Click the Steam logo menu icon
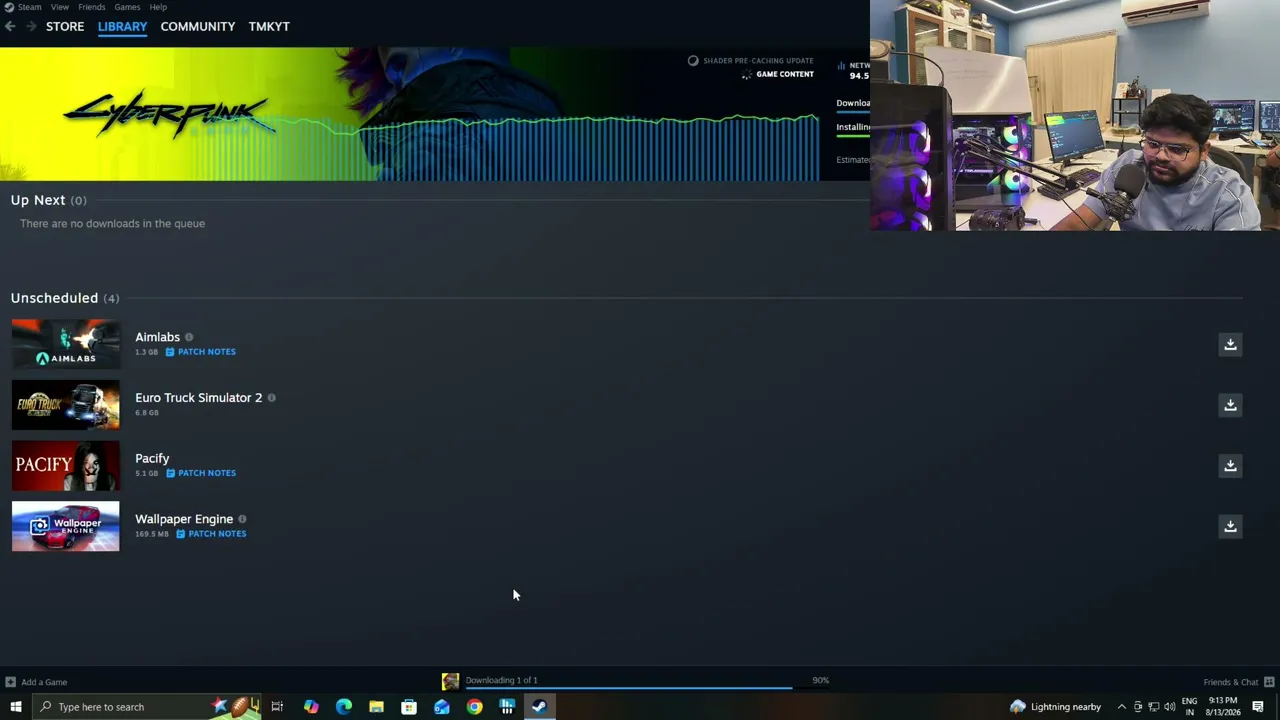 (9, 7)
